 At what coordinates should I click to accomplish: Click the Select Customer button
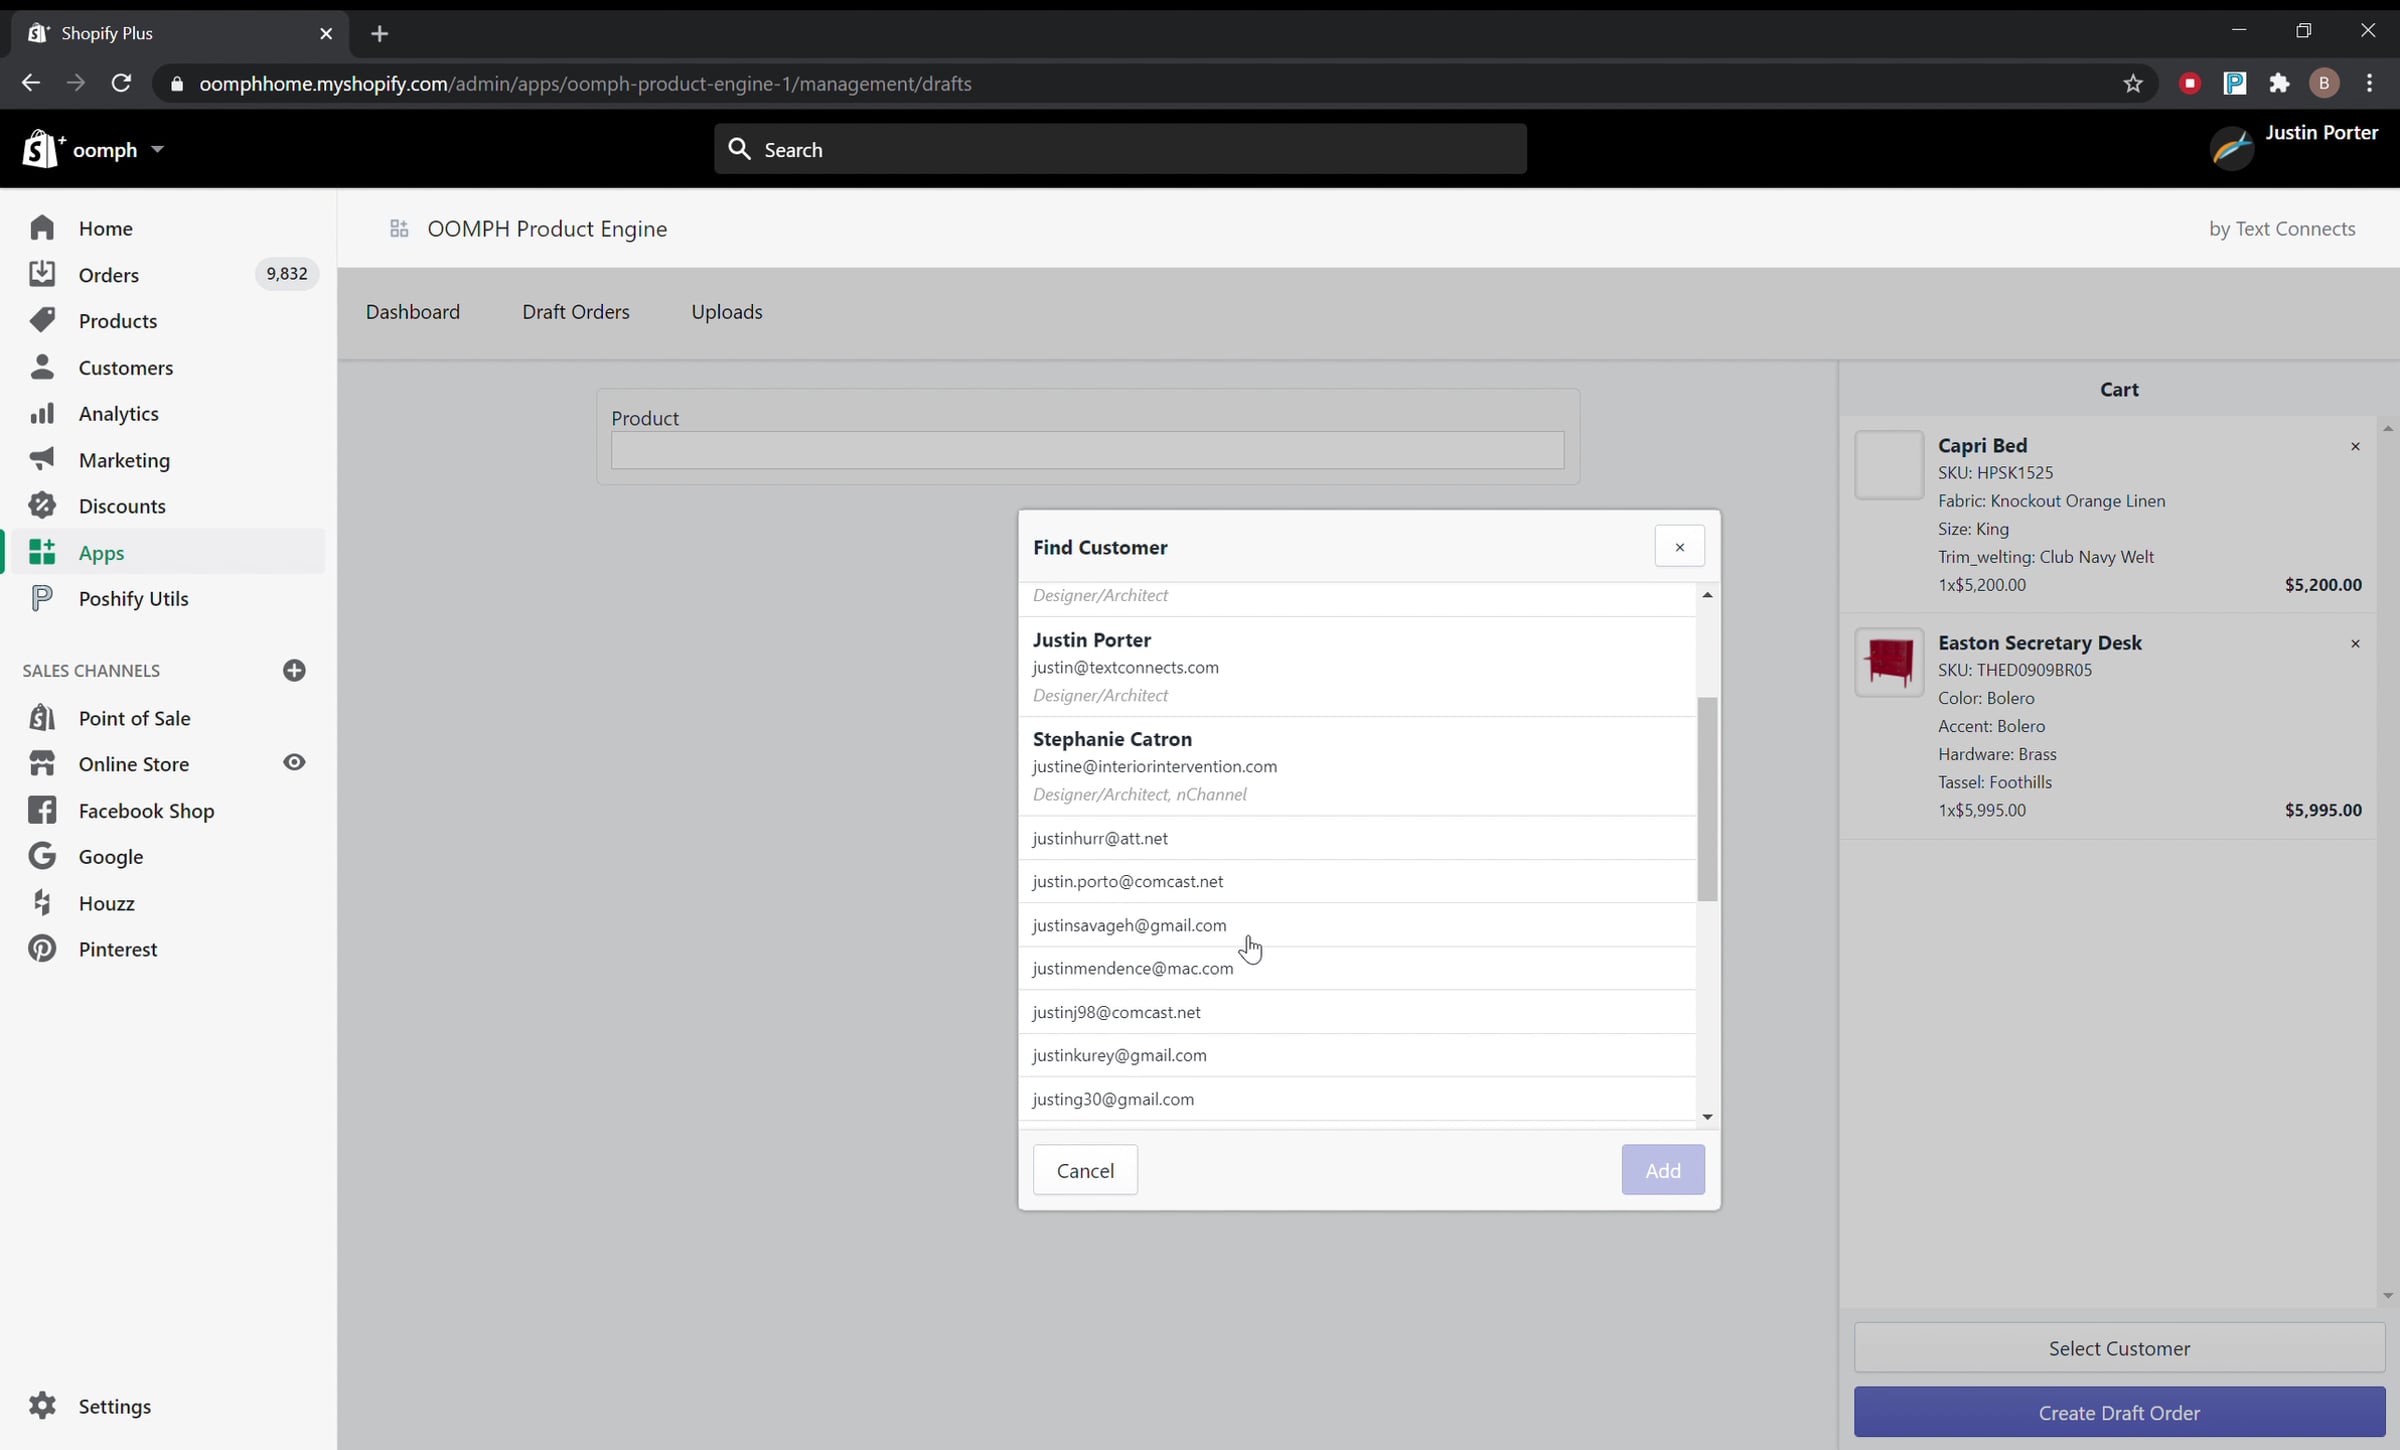2119,1348
